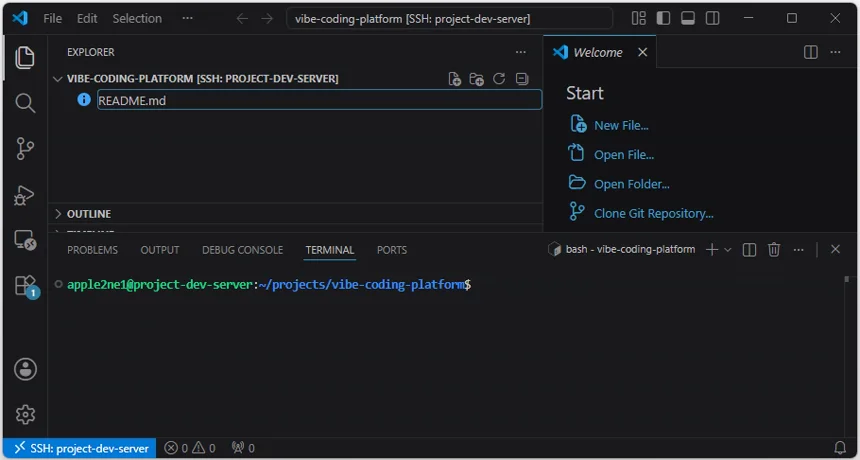This screenshot has height=460, width=860.
Task: Open Manage gear settings menu
Action: 25,414
